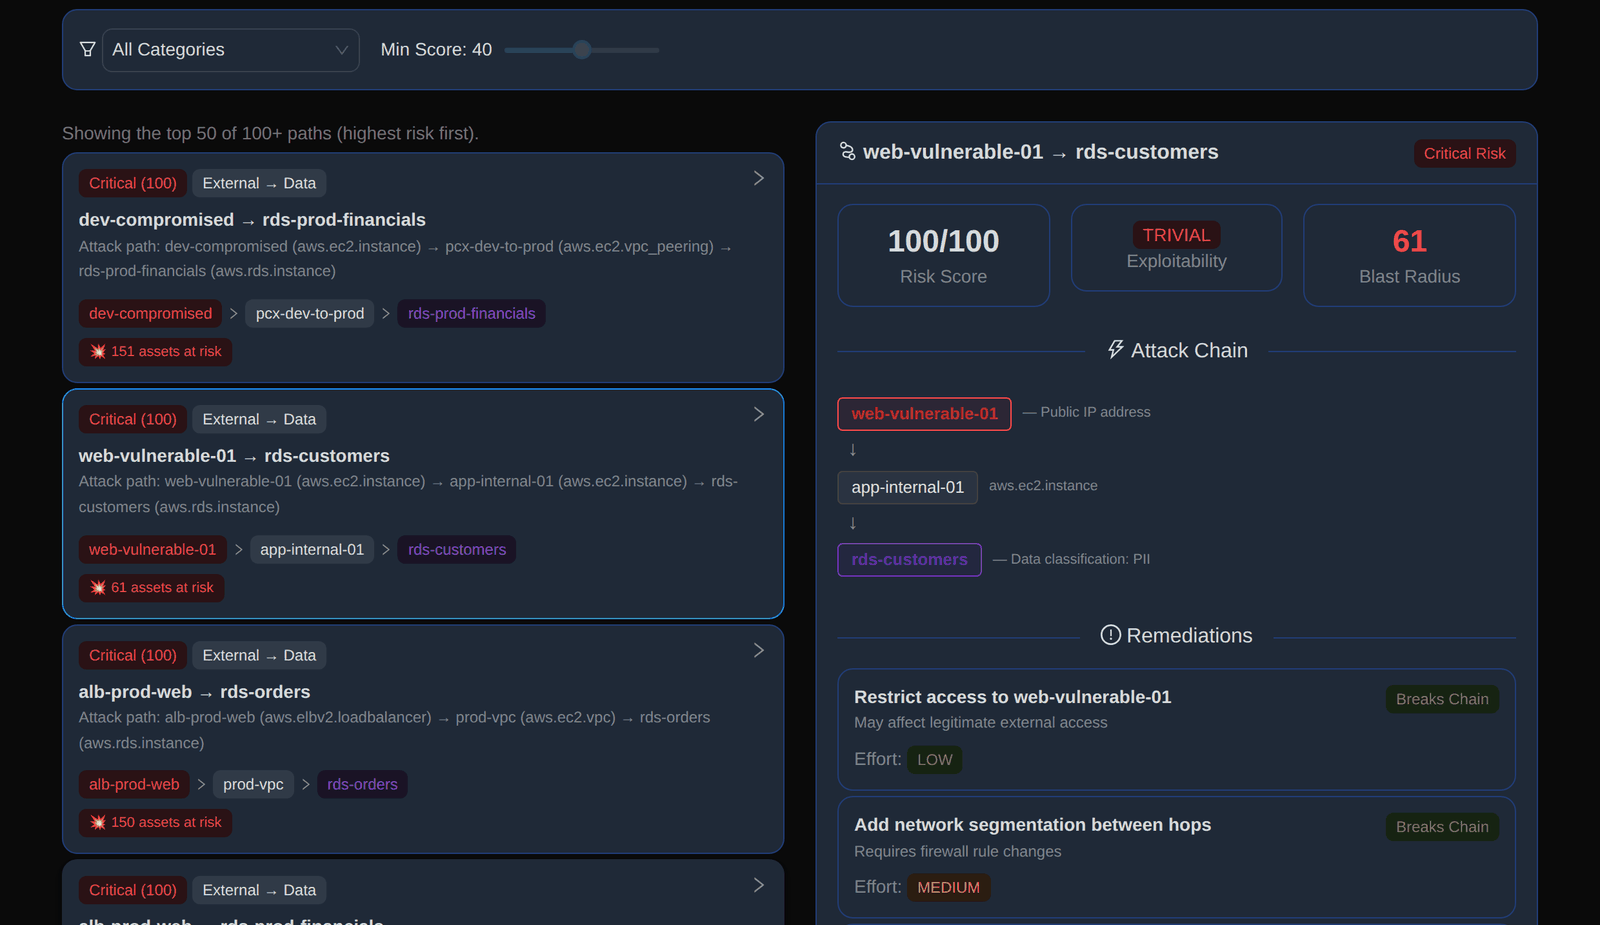Click the explosion icon in 151 assets badge
This screenshot has width=1600, height=925.
coord(98,352)
